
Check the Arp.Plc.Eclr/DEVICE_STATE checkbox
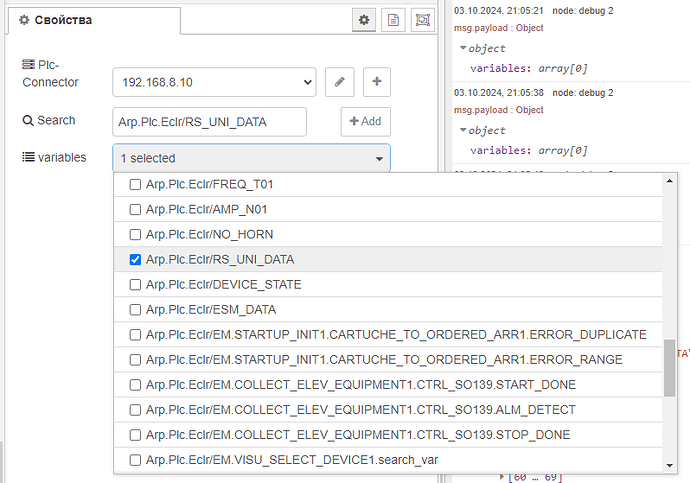coord(135,285)
